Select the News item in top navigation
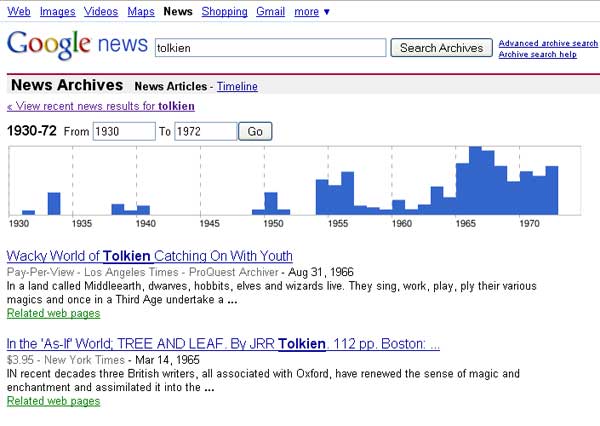 178,11
